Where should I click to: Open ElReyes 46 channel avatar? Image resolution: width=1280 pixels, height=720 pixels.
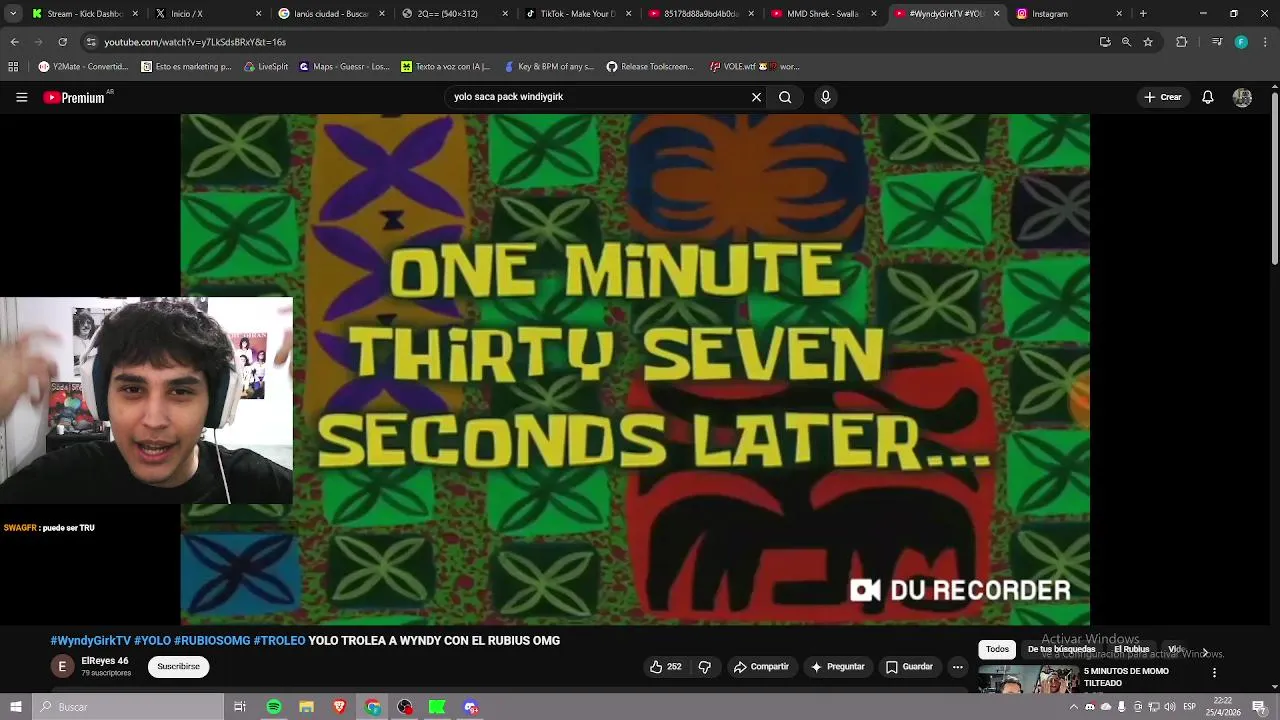point(62,667)
